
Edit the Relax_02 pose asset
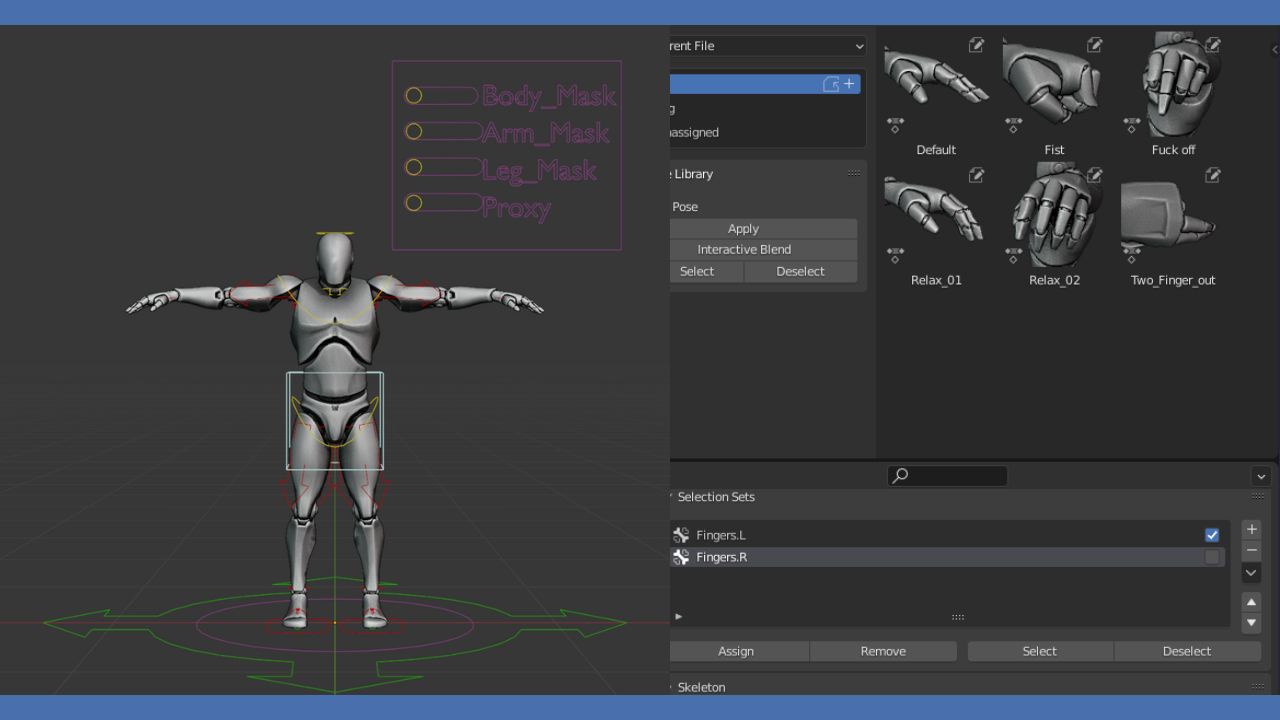click(1093, 175)
